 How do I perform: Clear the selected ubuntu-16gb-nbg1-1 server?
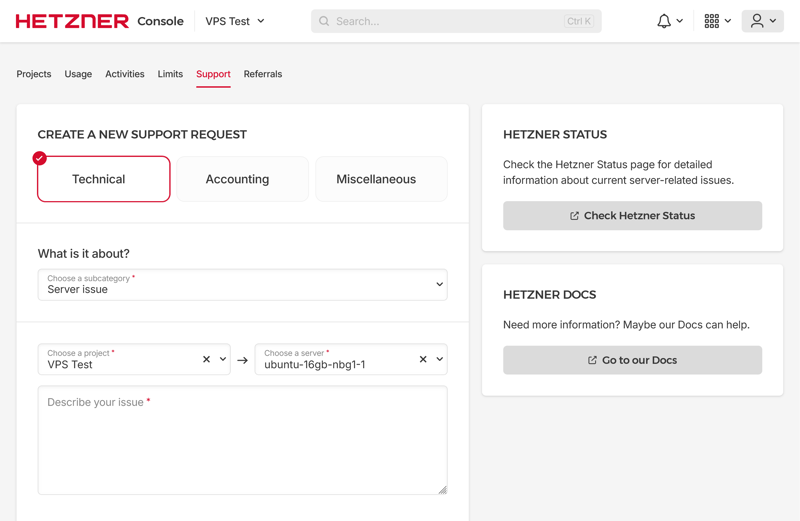[x=423, y=360]
